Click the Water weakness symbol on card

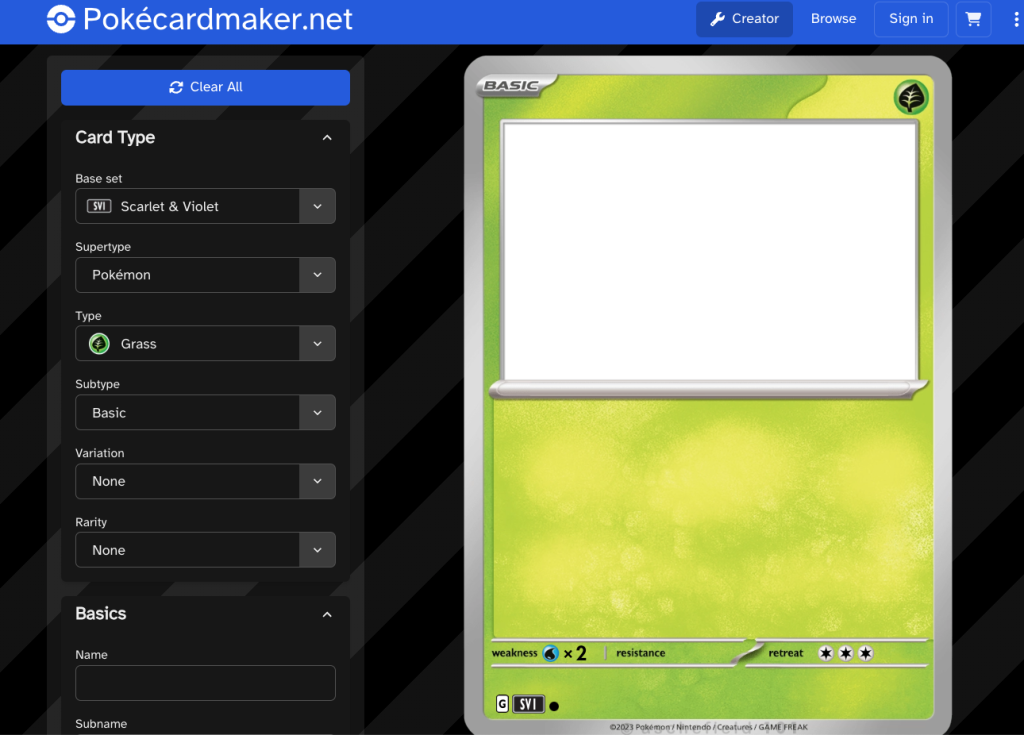pos(551,653)
